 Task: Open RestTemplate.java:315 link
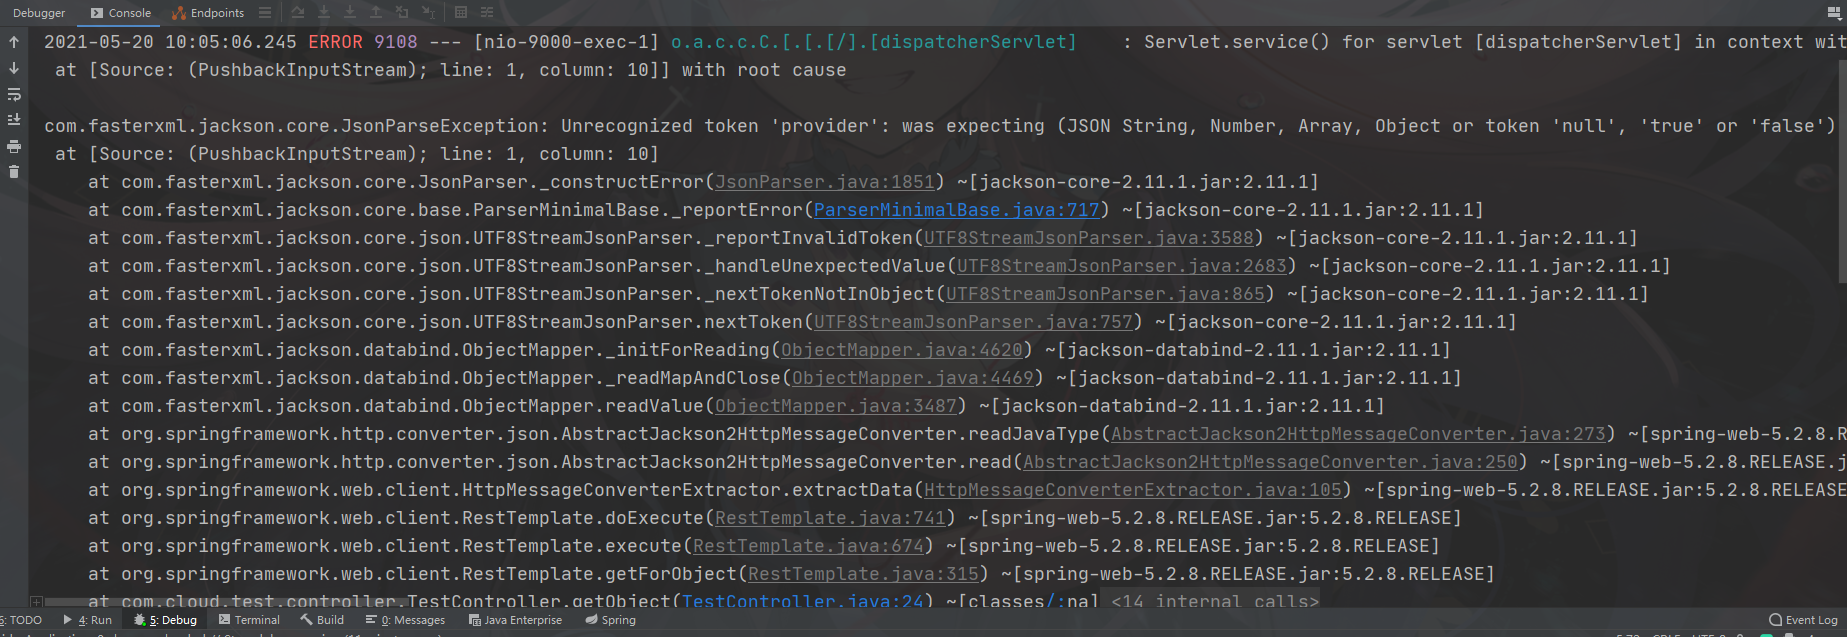(x=863, y=574)
